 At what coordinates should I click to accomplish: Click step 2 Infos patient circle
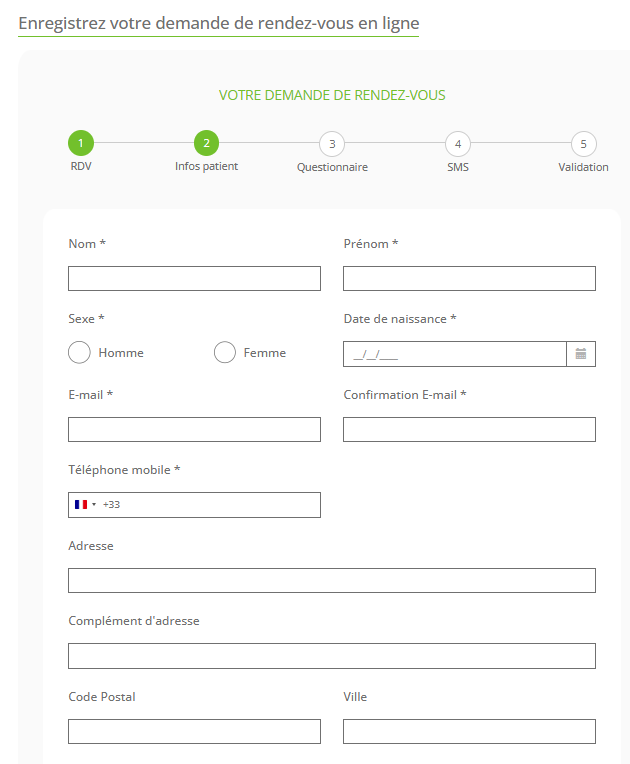point(206,143)
